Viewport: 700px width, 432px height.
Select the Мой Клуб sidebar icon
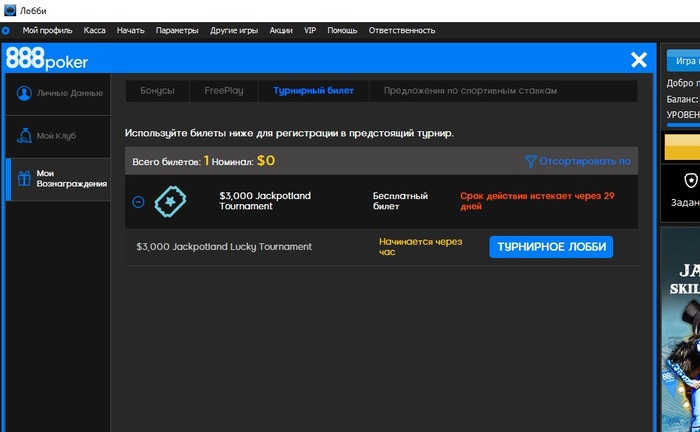pos(24,136)
